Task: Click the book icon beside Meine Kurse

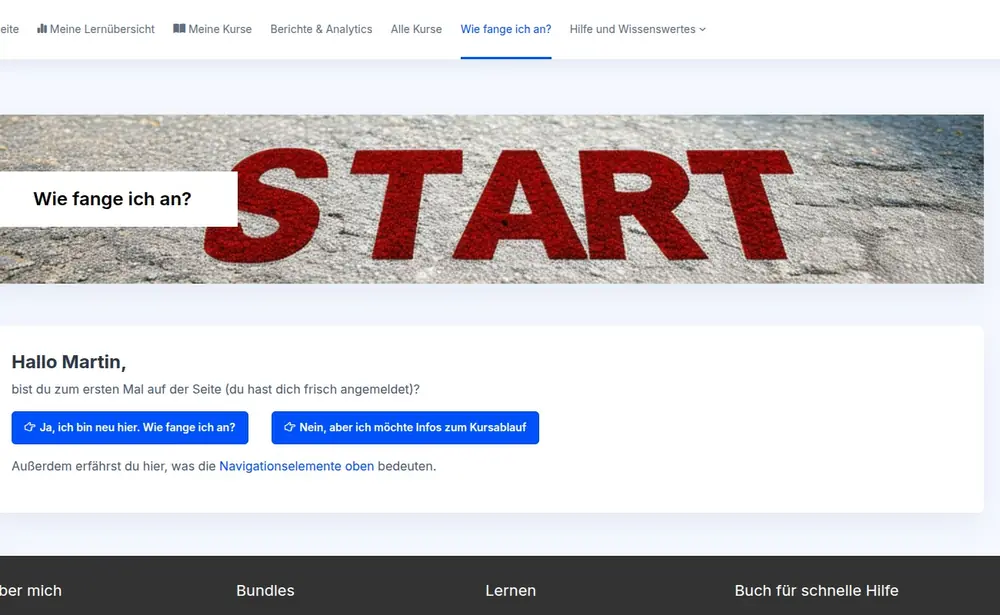Action: (179, 29)
